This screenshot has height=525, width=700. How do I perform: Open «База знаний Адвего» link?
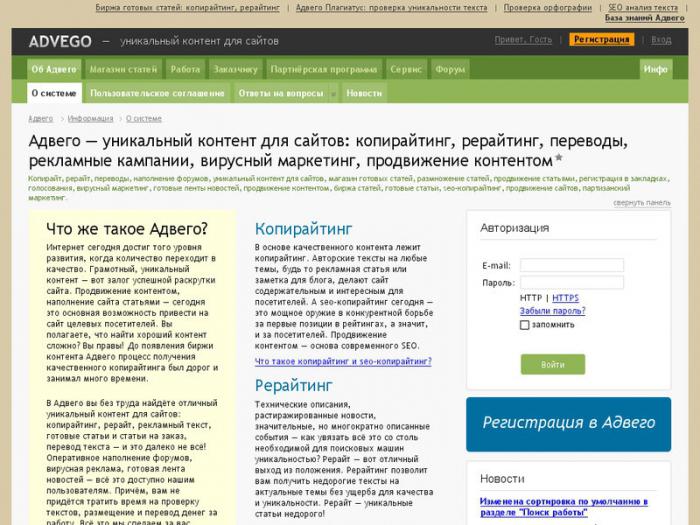click(x=645, y=18)
